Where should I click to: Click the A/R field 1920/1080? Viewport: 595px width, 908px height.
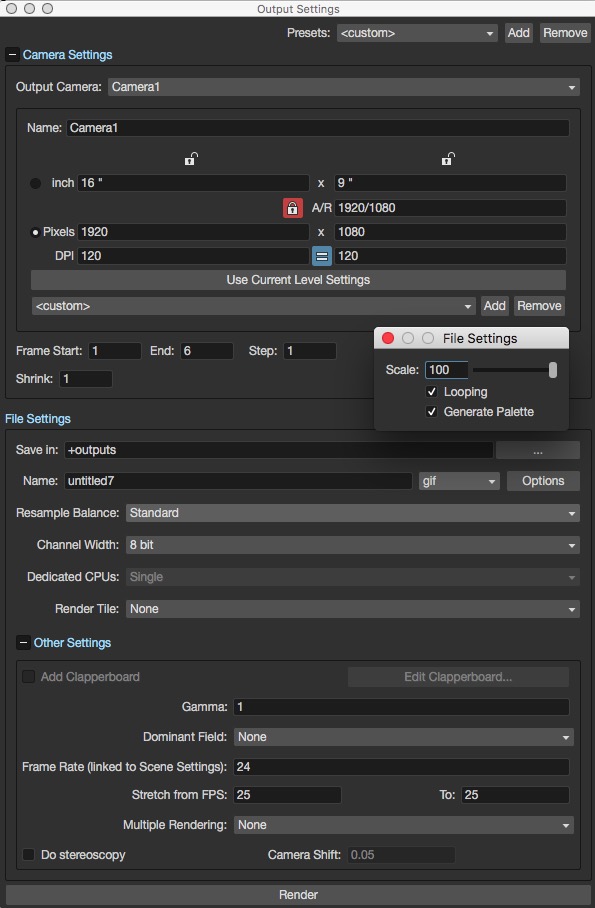coord(450,208)
